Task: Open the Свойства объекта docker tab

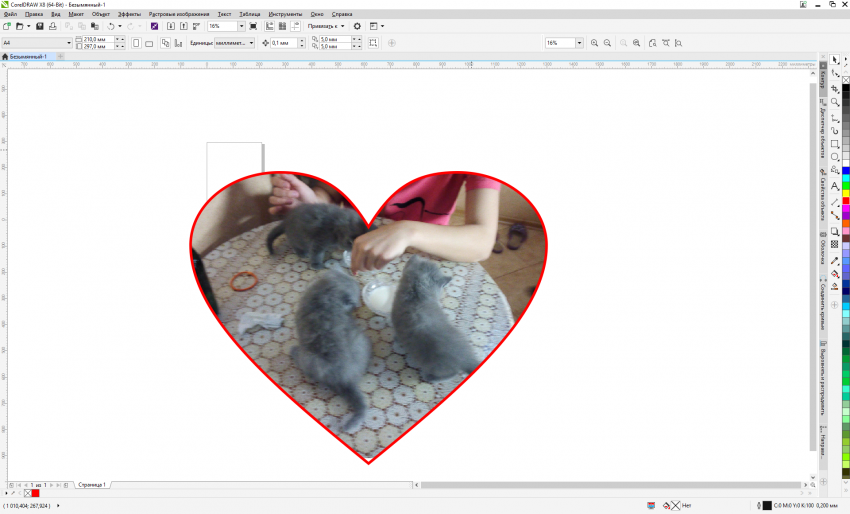Action: [823, 195]
